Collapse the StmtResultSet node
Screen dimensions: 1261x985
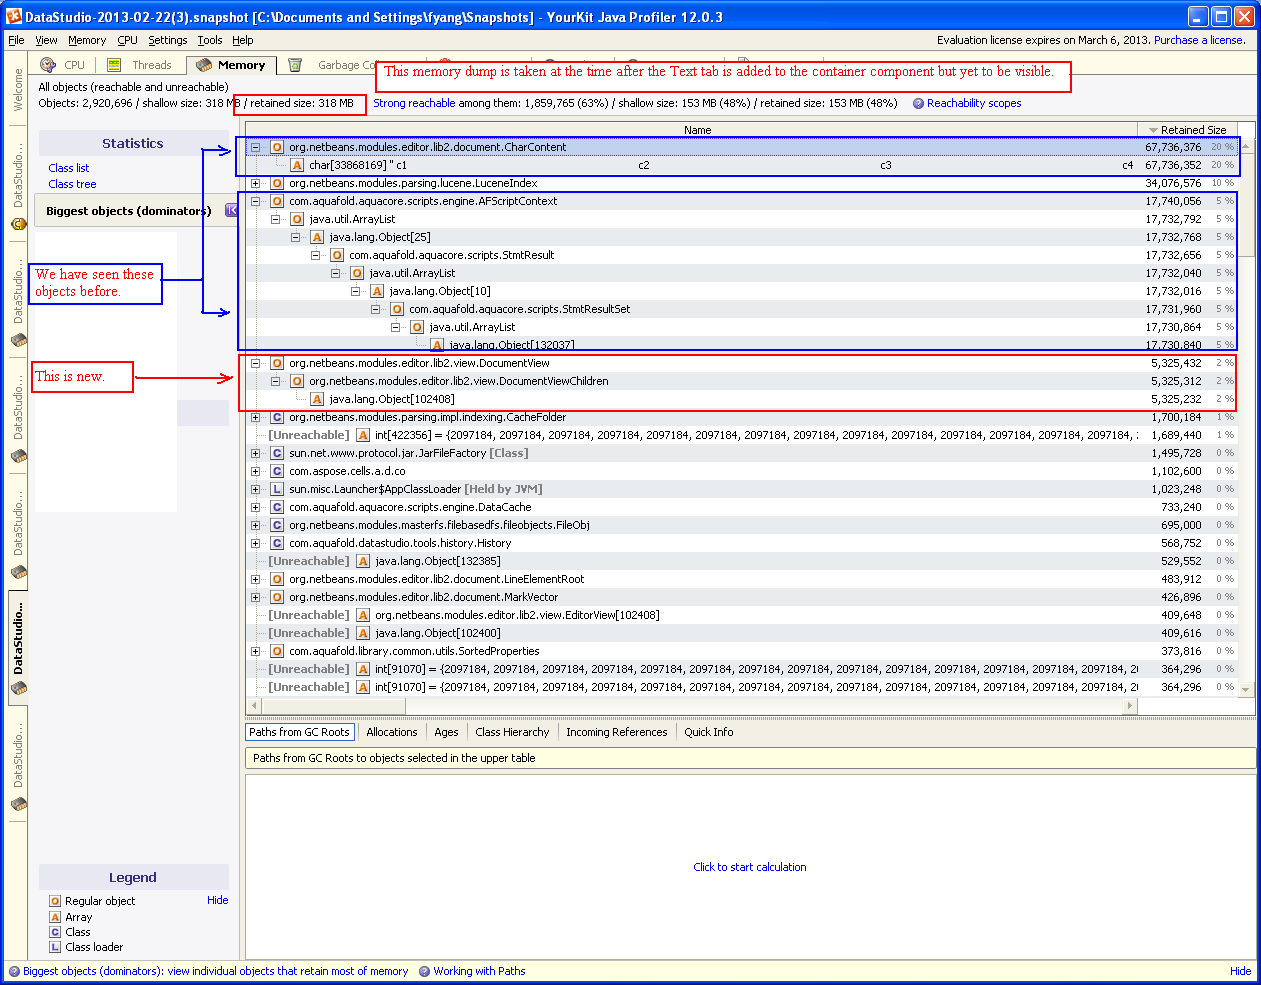click(376, 309)
